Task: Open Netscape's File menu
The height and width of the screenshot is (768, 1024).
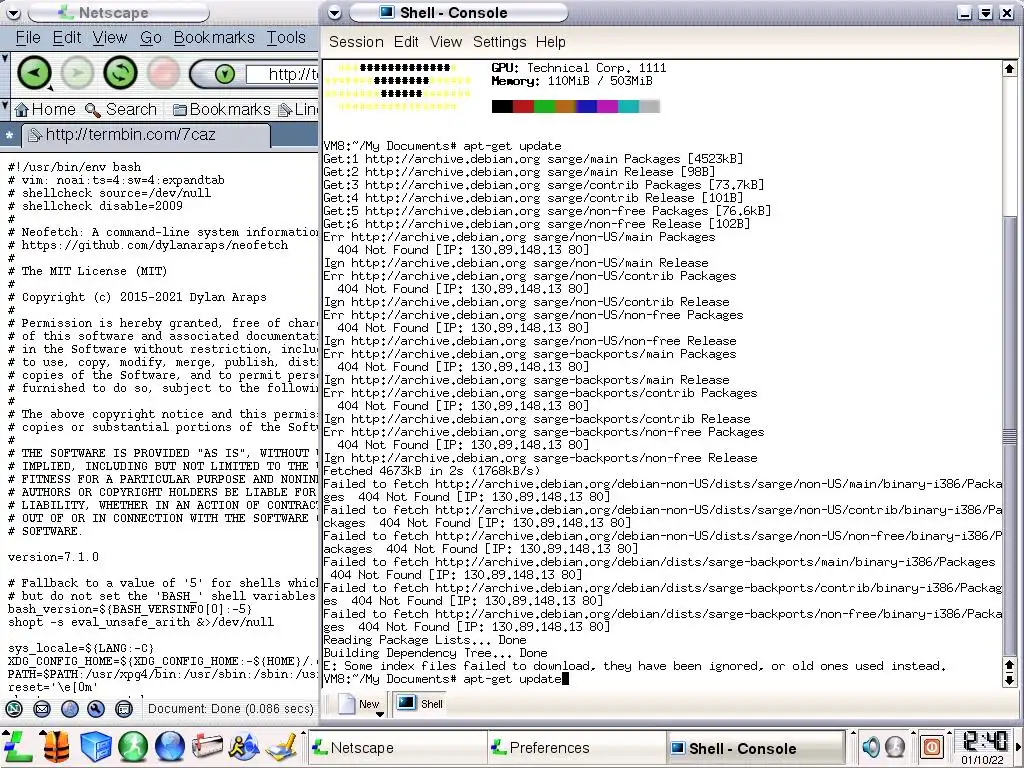Action: click(28, 38)
